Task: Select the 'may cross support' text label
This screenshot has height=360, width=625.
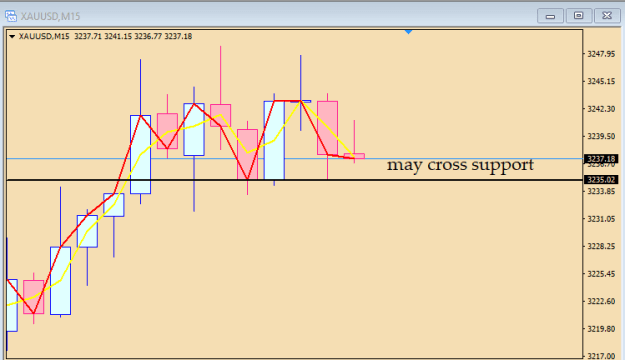Action: (460, 165)
